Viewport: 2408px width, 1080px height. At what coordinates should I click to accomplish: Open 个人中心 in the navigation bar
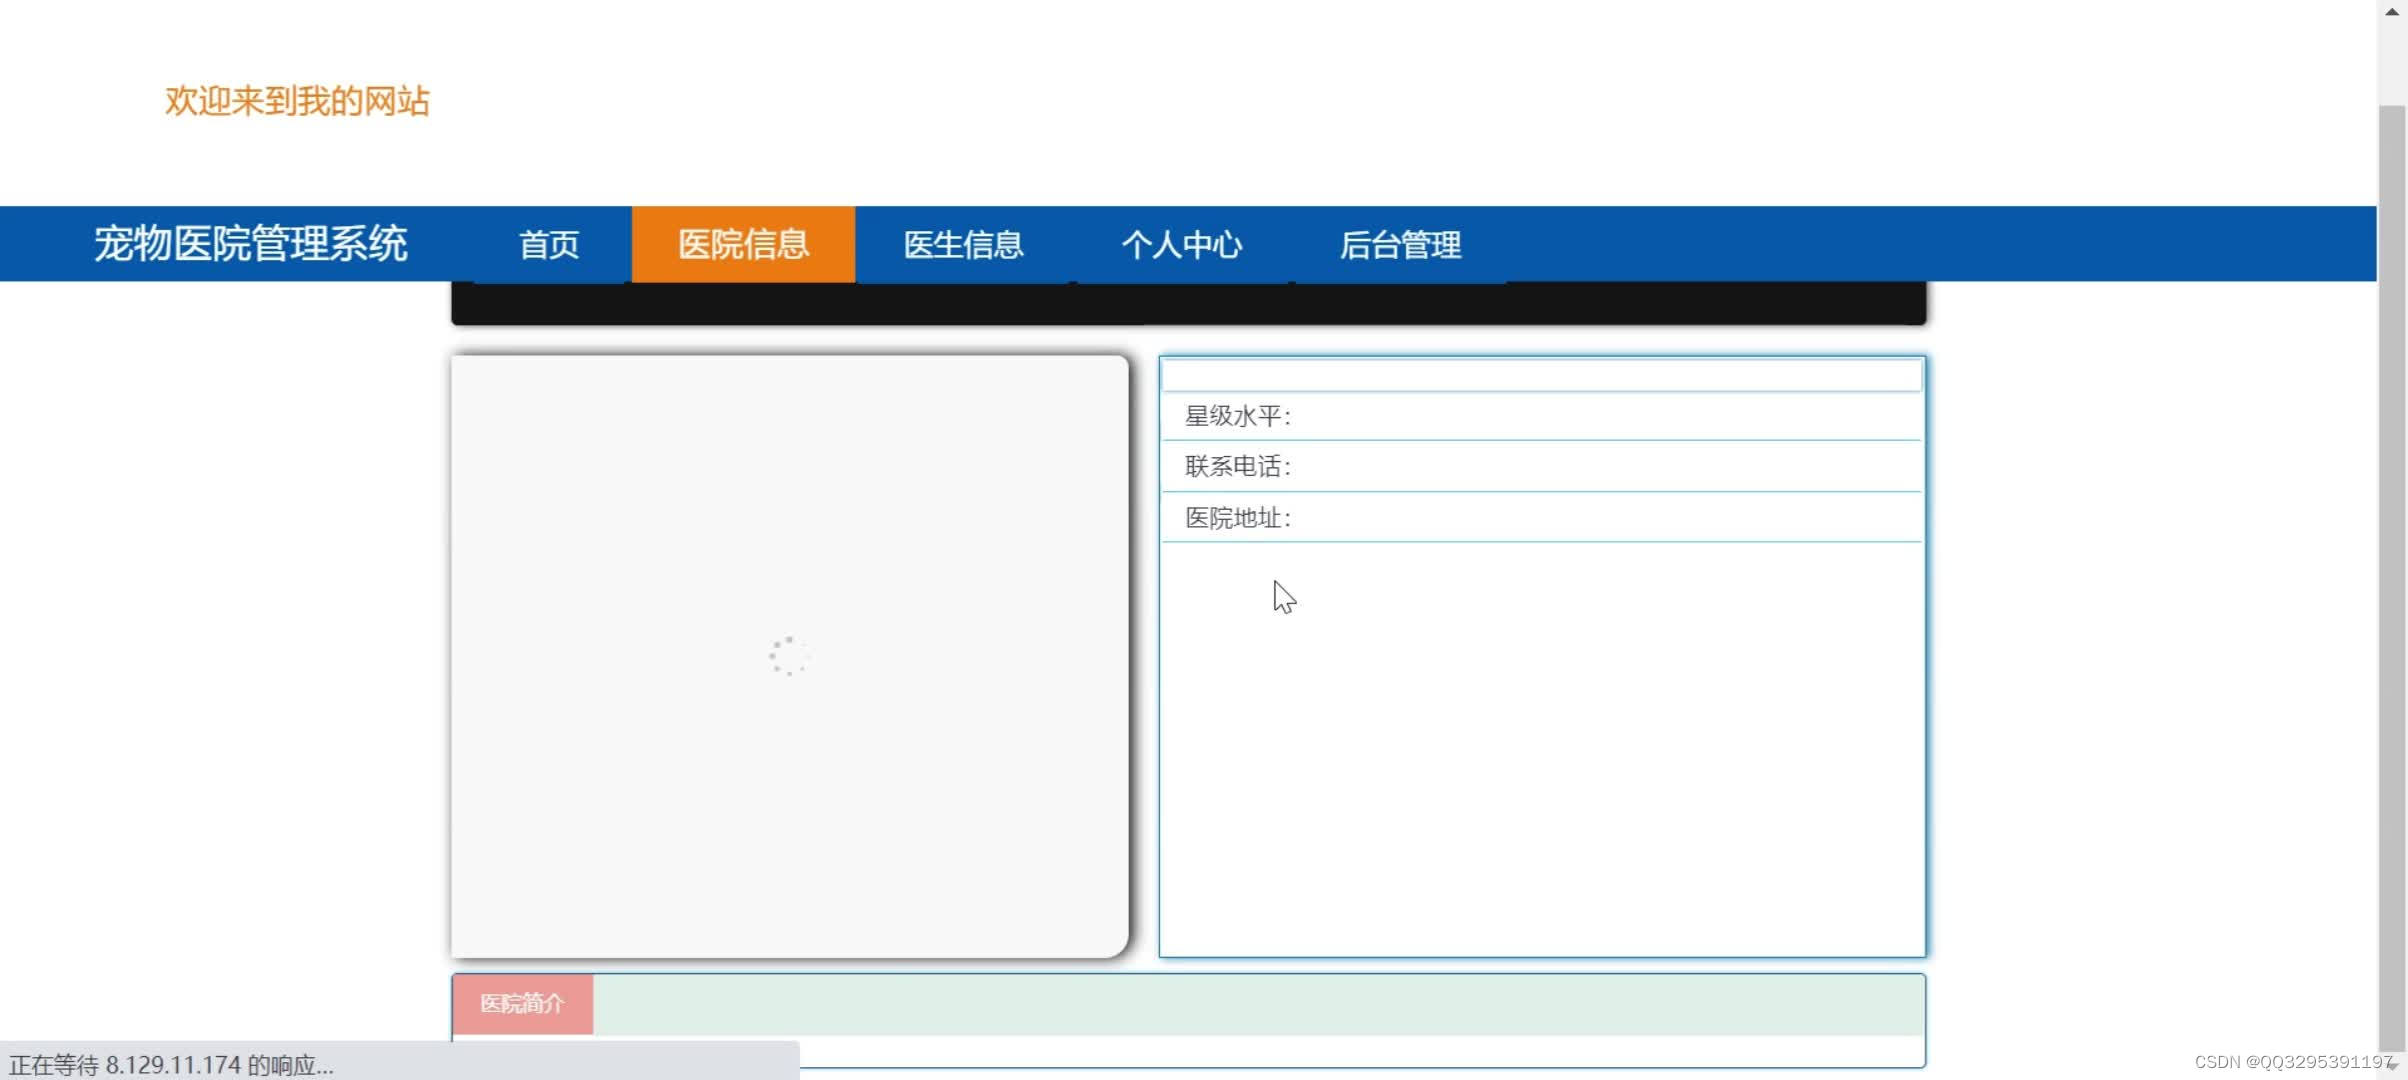tap(1182, 244)
